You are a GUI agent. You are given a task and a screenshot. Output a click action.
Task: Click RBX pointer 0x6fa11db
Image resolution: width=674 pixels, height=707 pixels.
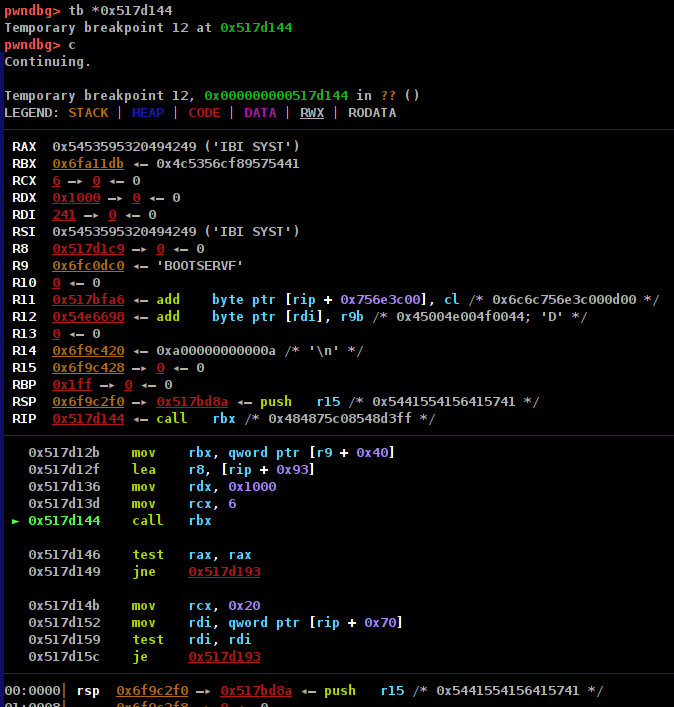[x=88, y=164]
